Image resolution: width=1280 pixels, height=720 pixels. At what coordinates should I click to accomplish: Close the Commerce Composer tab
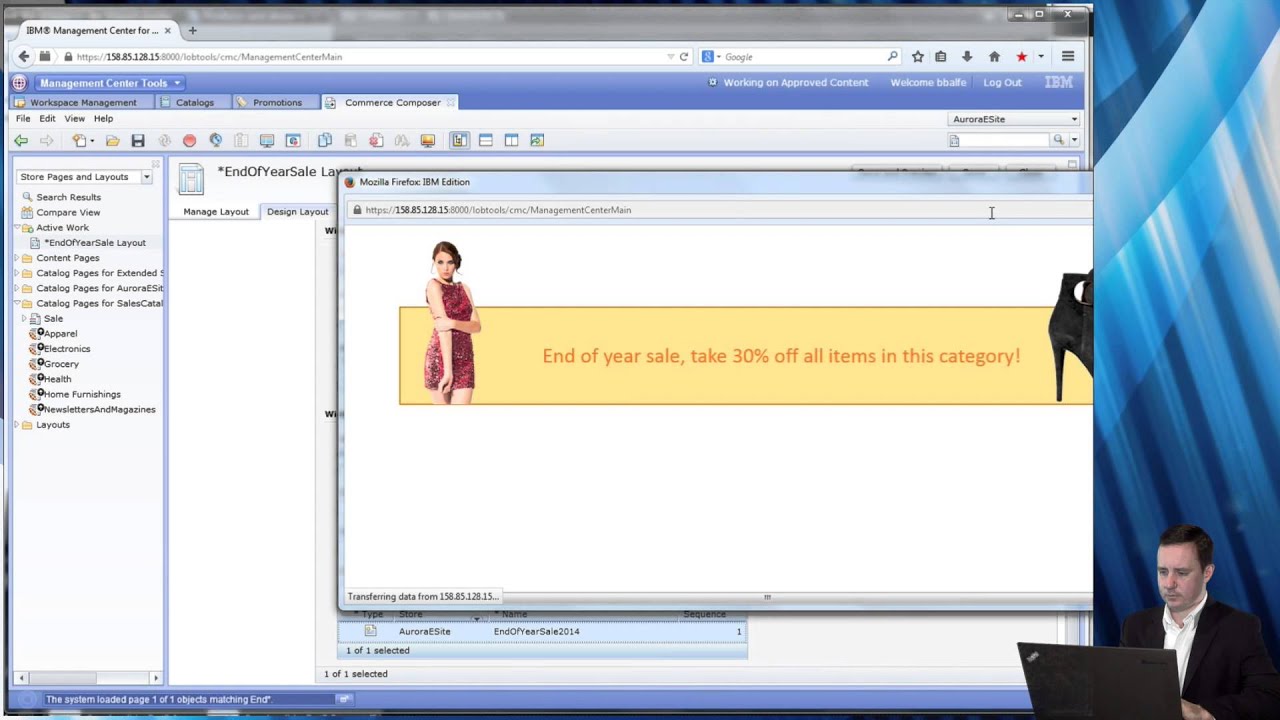(x=451, y=102)
